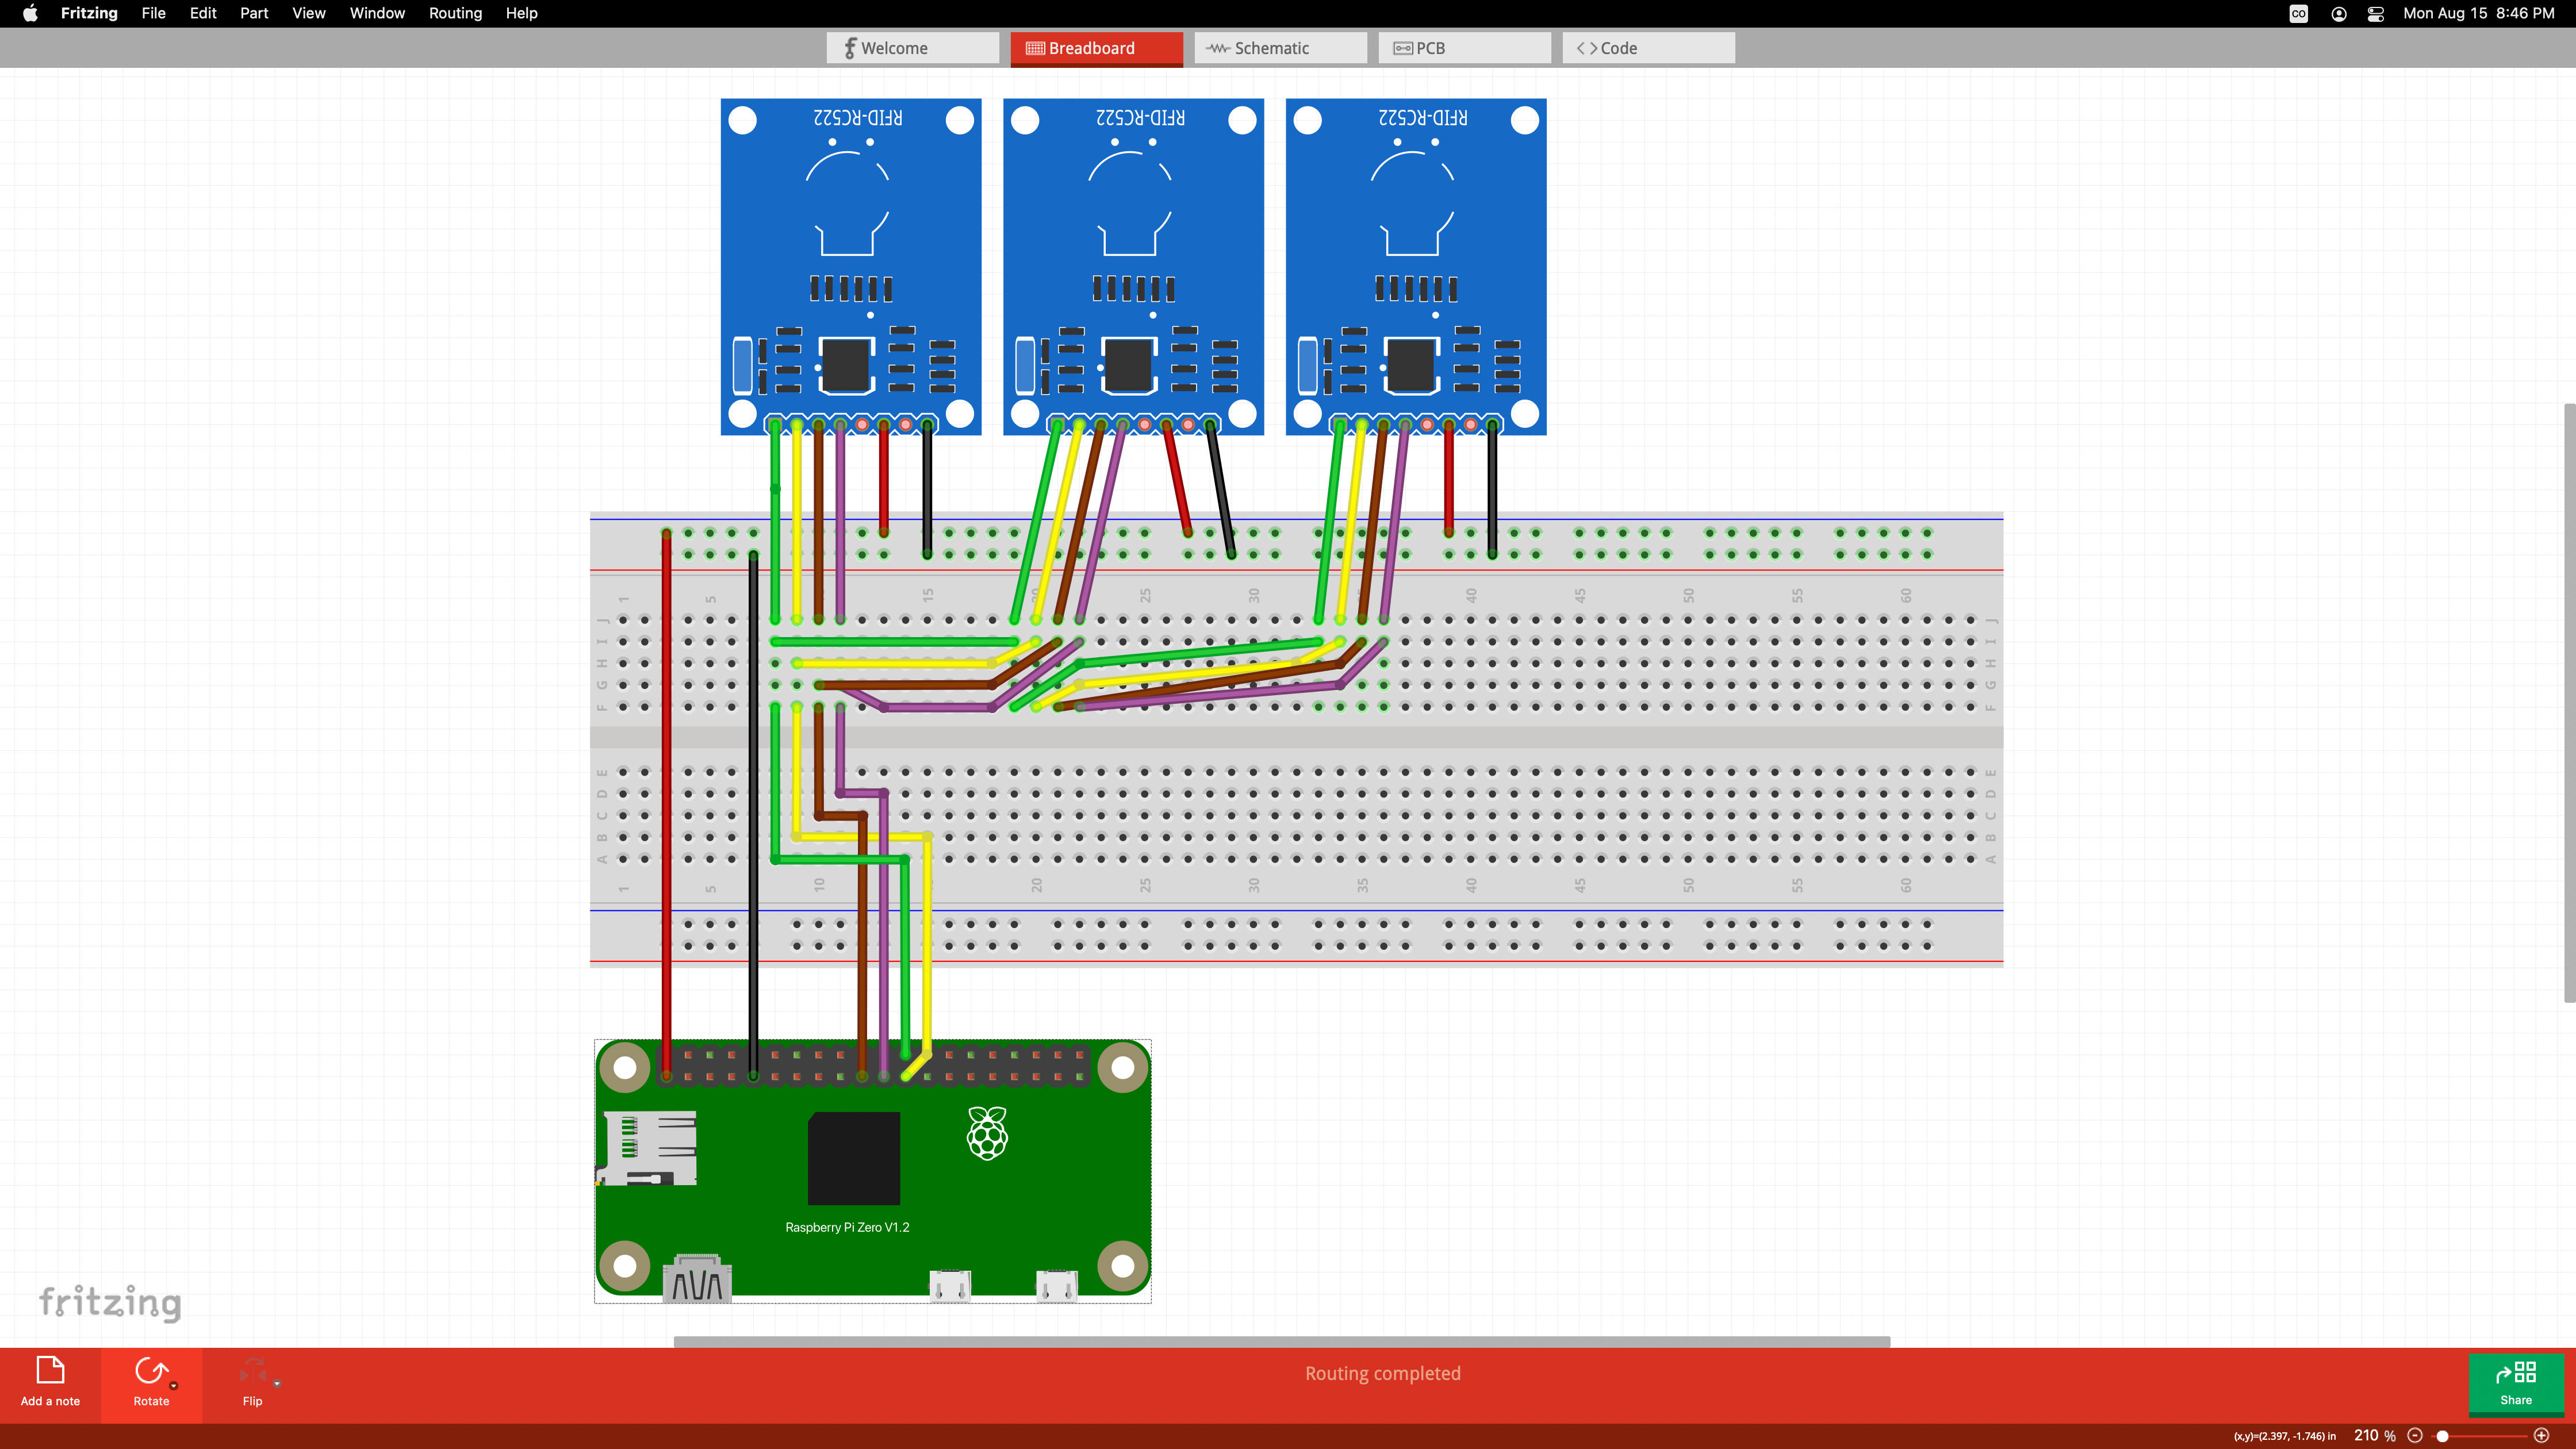This screenshot has width=2576, height=1449.
Task: Open the View menu
Action: point(308,13)
